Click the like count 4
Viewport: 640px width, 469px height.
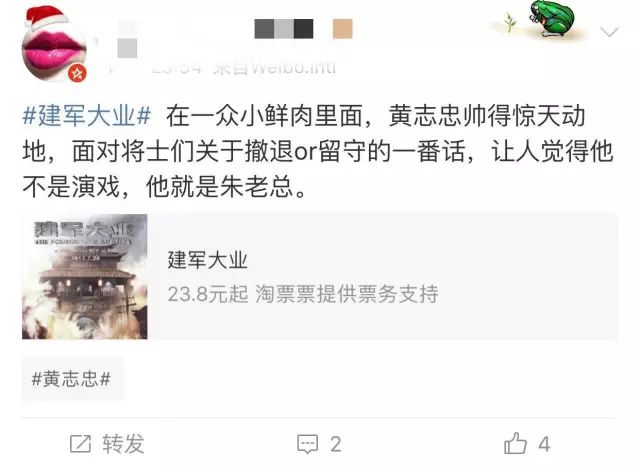point(544,444)
